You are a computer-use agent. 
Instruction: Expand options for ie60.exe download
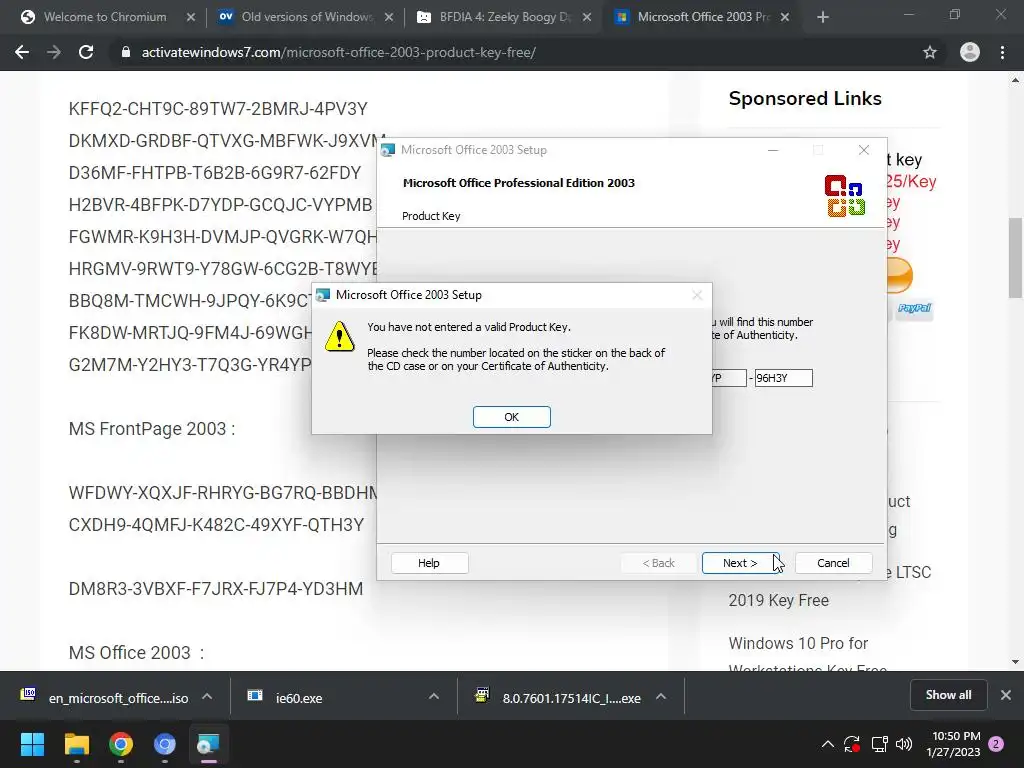coord(434,697)
